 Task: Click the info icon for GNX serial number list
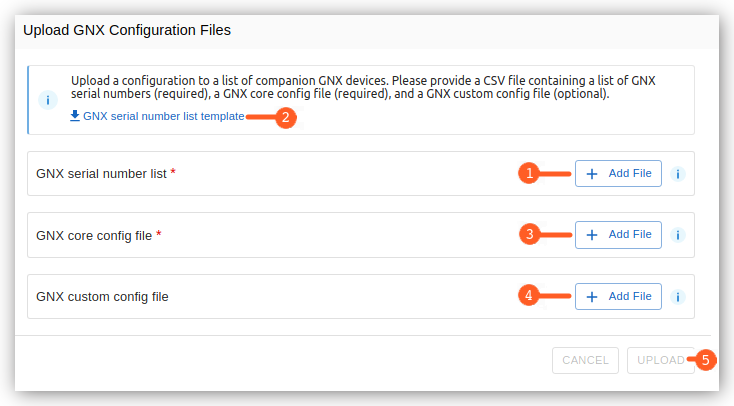click(x=677, y=174)
